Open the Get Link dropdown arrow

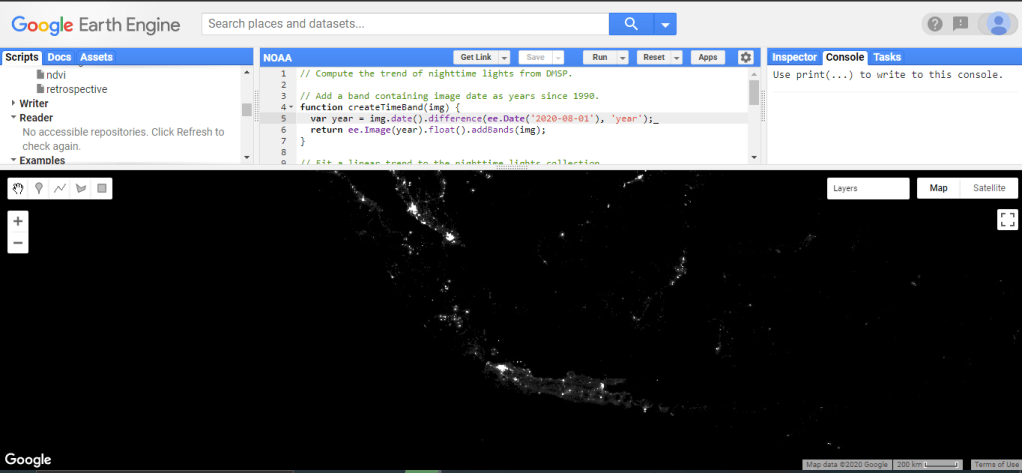click(504, 58)
